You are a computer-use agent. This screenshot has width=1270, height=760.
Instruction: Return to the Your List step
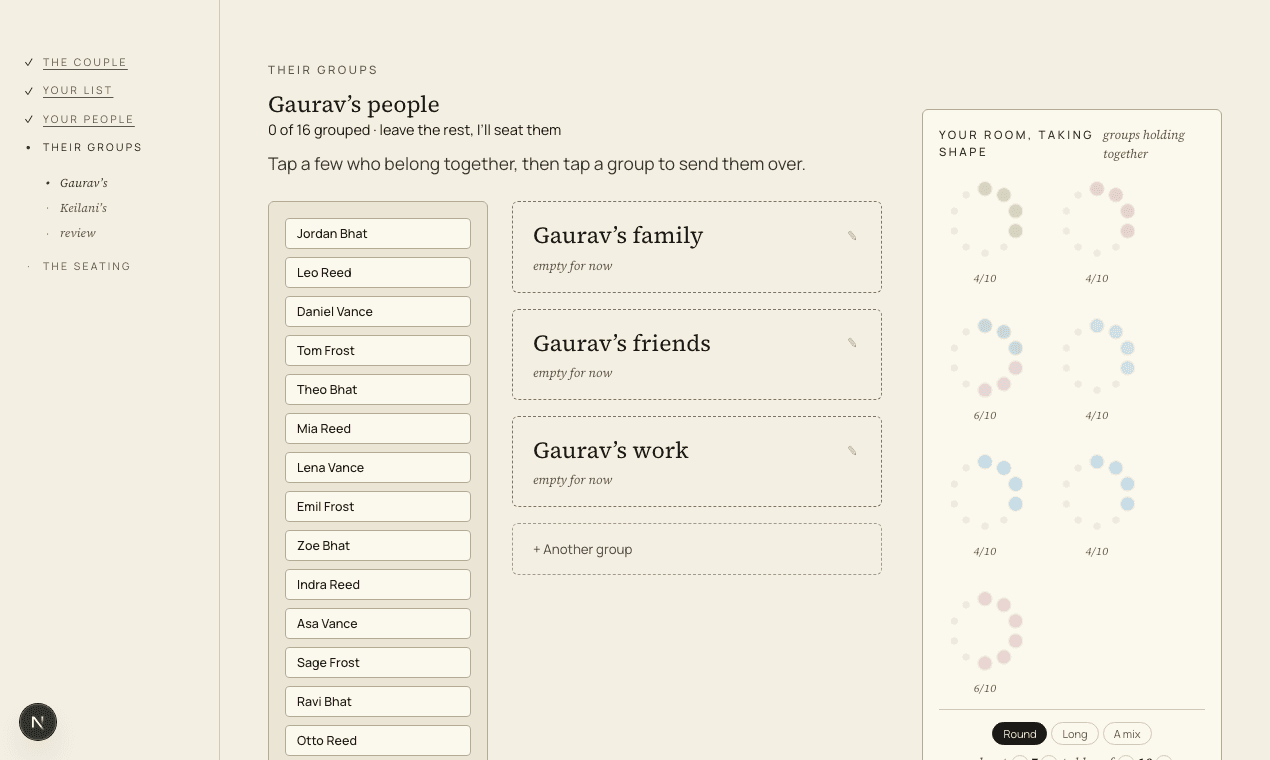click(x=78, y=91)
